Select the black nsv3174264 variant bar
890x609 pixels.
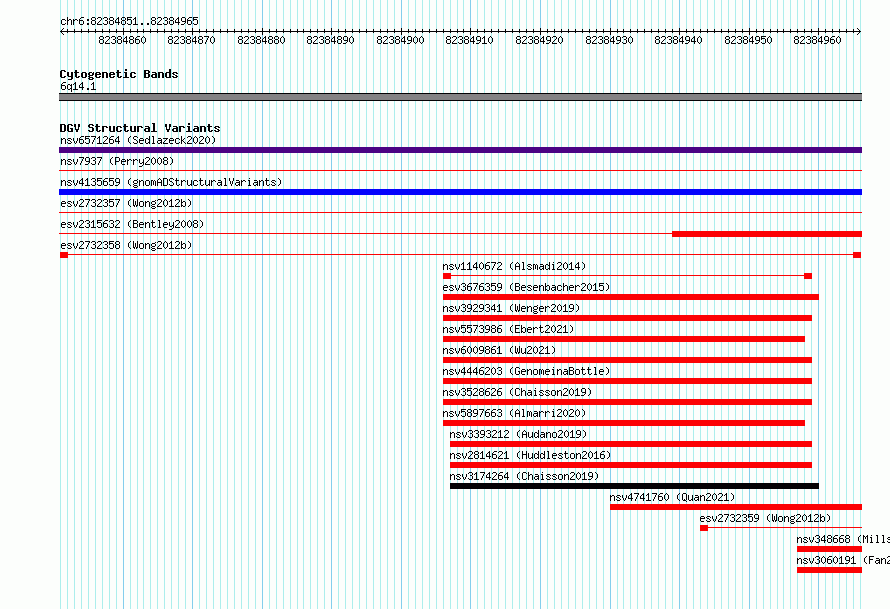click(634, 486)
